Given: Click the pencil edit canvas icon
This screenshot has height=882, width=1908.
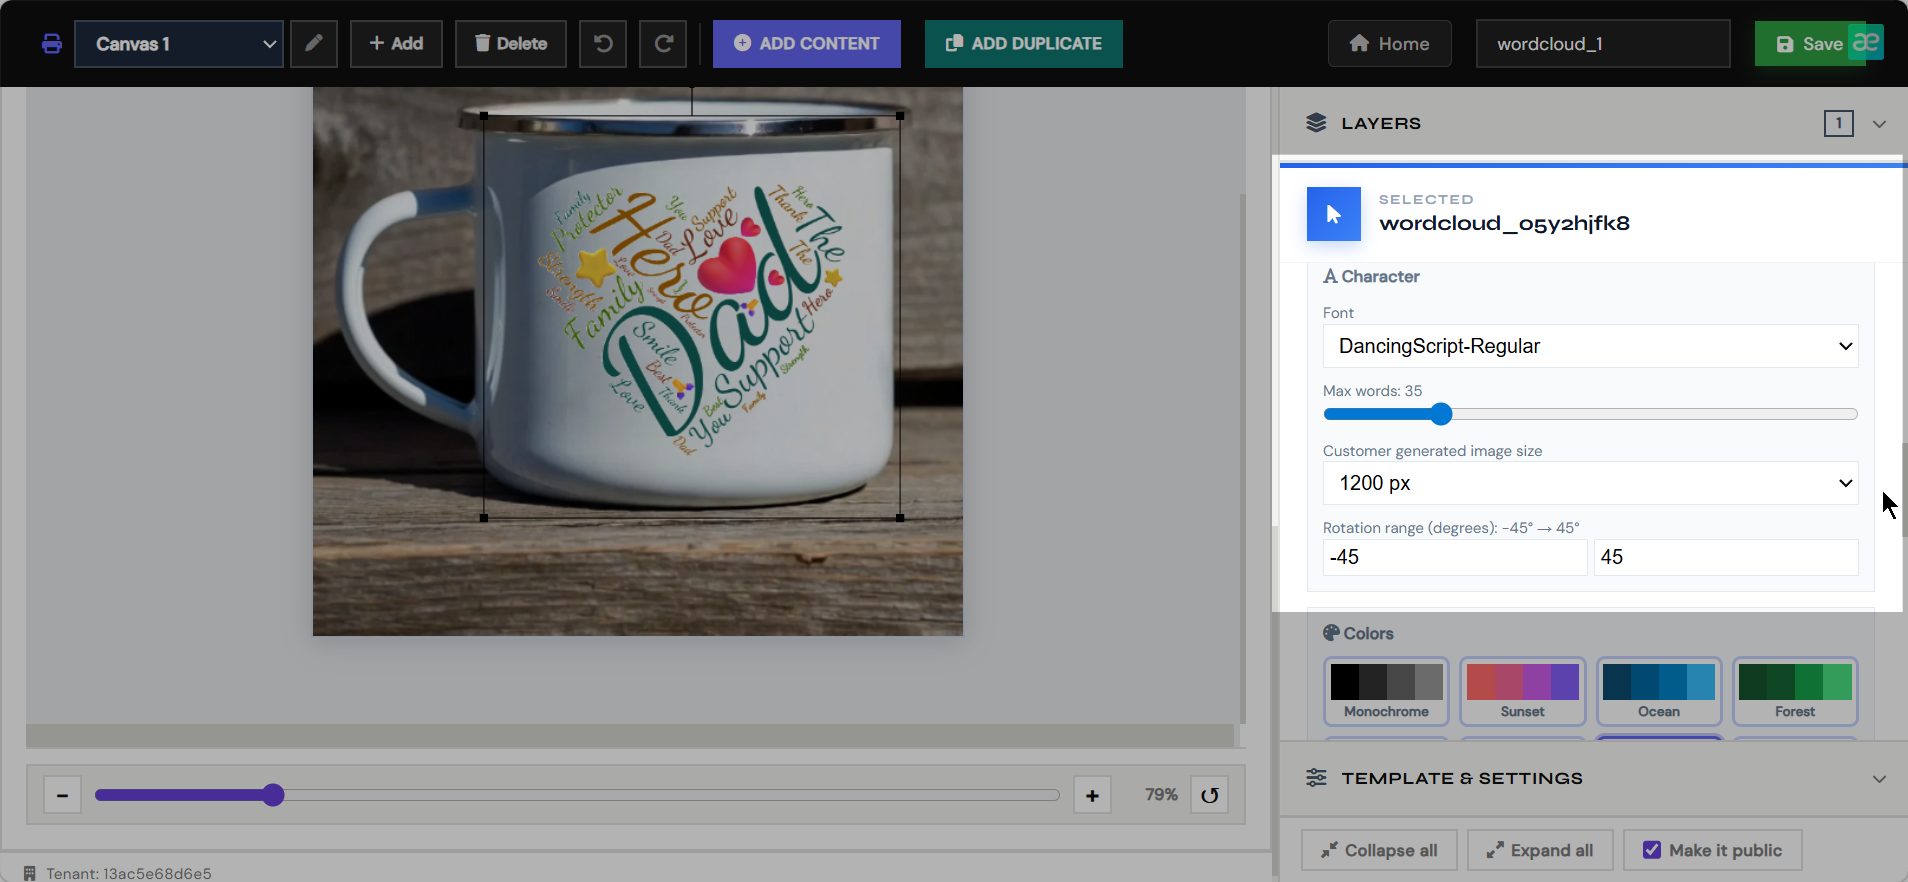Looking at the screenshot, I should (314, 44).
